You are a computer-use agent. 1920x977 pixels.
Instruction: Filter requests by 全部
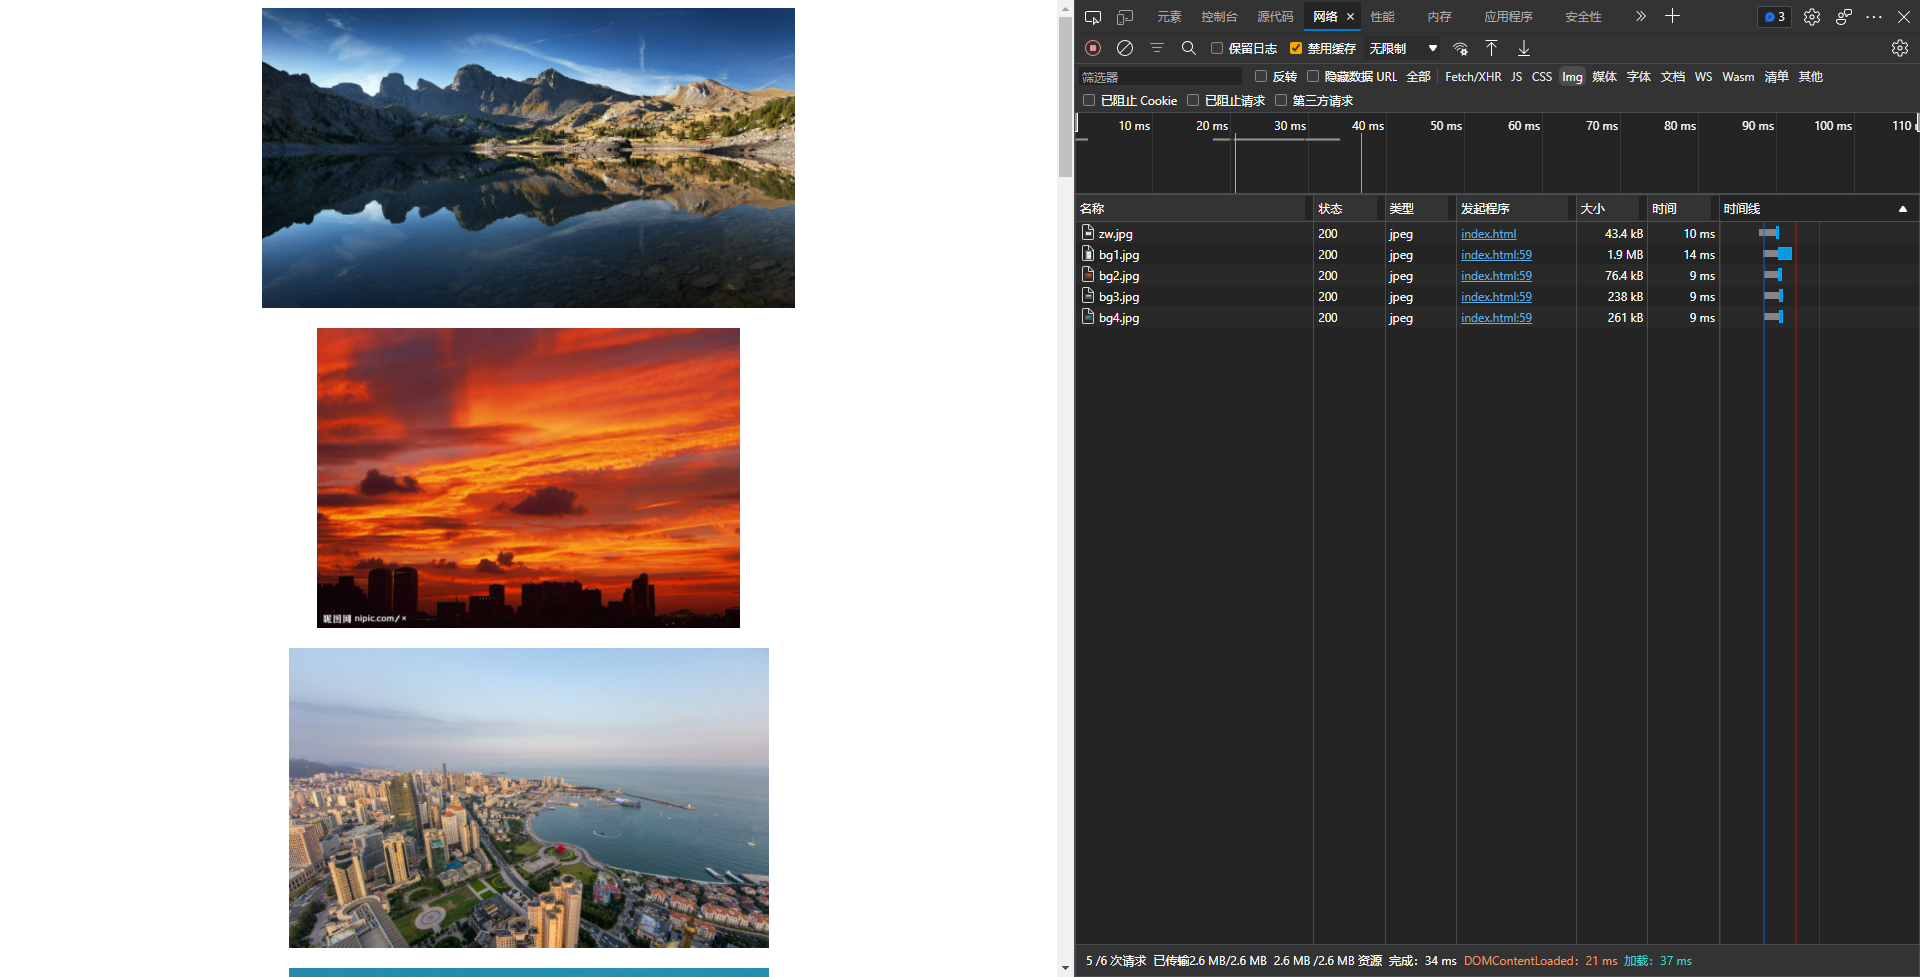(x=1418, y=77)
